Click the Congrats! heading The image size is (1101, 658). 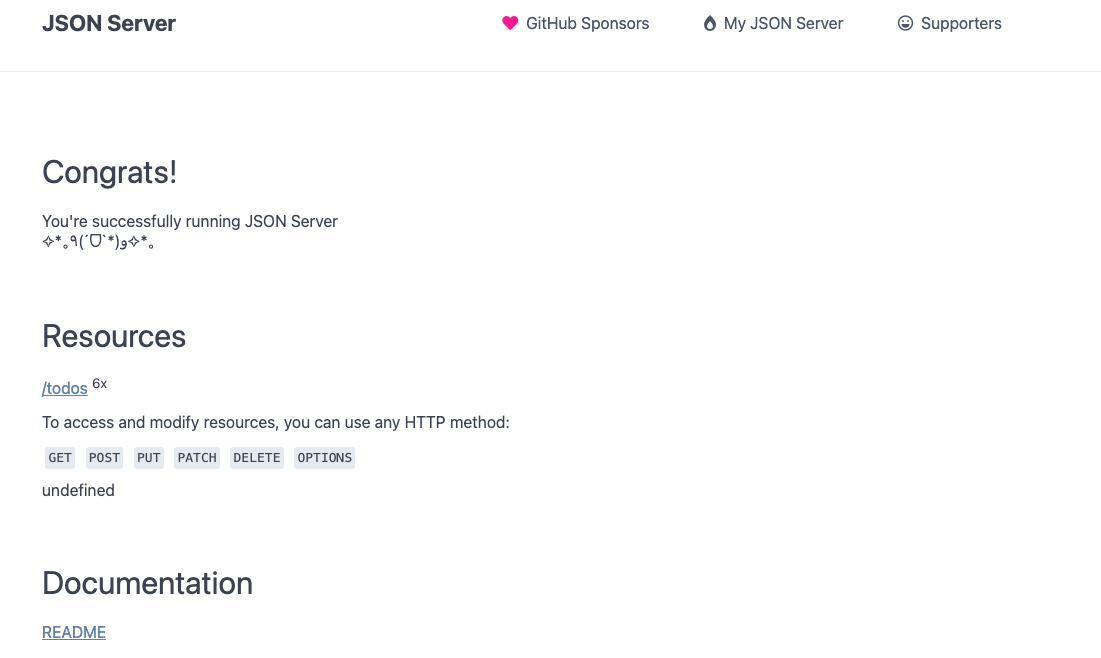110,172
